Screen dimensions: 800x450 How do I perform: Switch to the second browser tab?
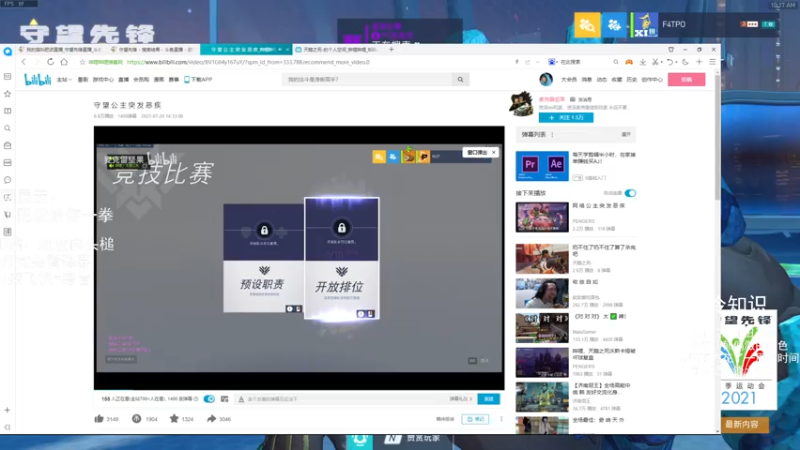(x=152, y=49)
